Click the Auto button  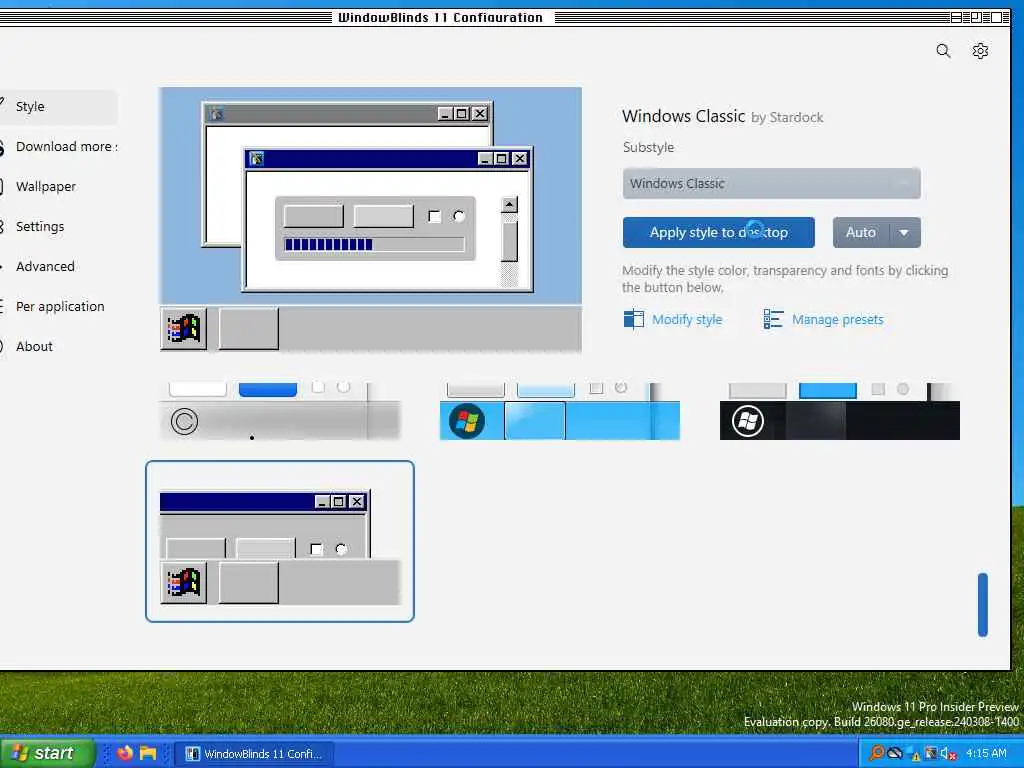(861, 232)
